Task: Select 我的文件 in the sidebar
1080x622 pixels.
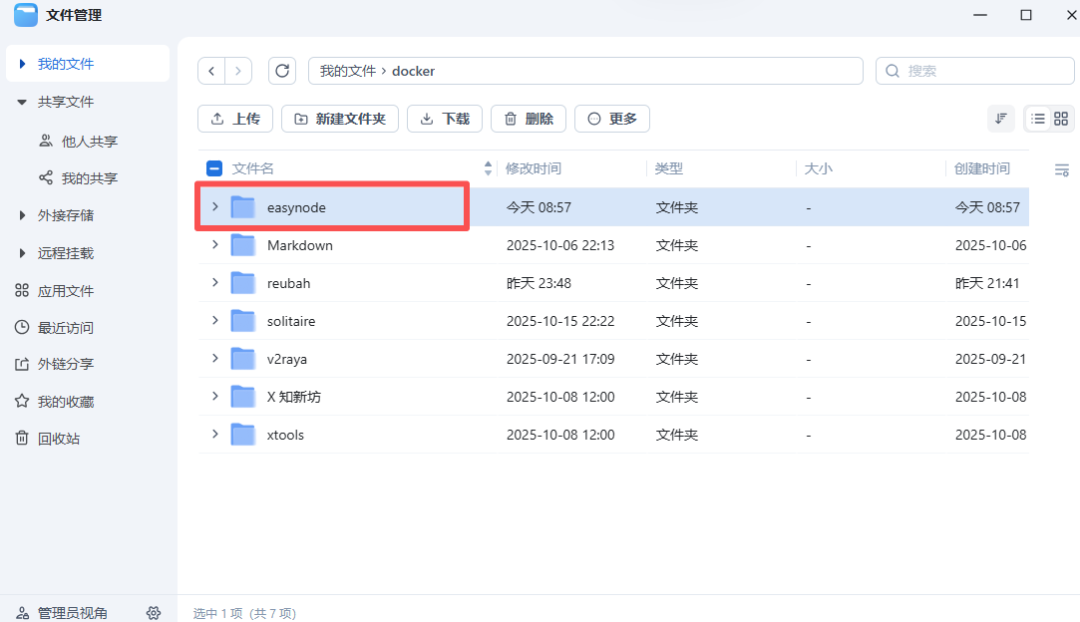Action: [60, 62]
